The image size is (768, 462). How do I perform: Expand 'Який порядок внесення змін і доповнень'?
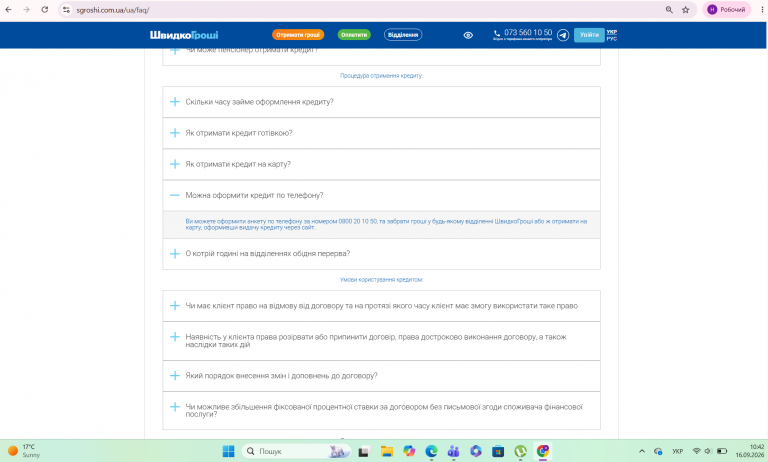382,376
